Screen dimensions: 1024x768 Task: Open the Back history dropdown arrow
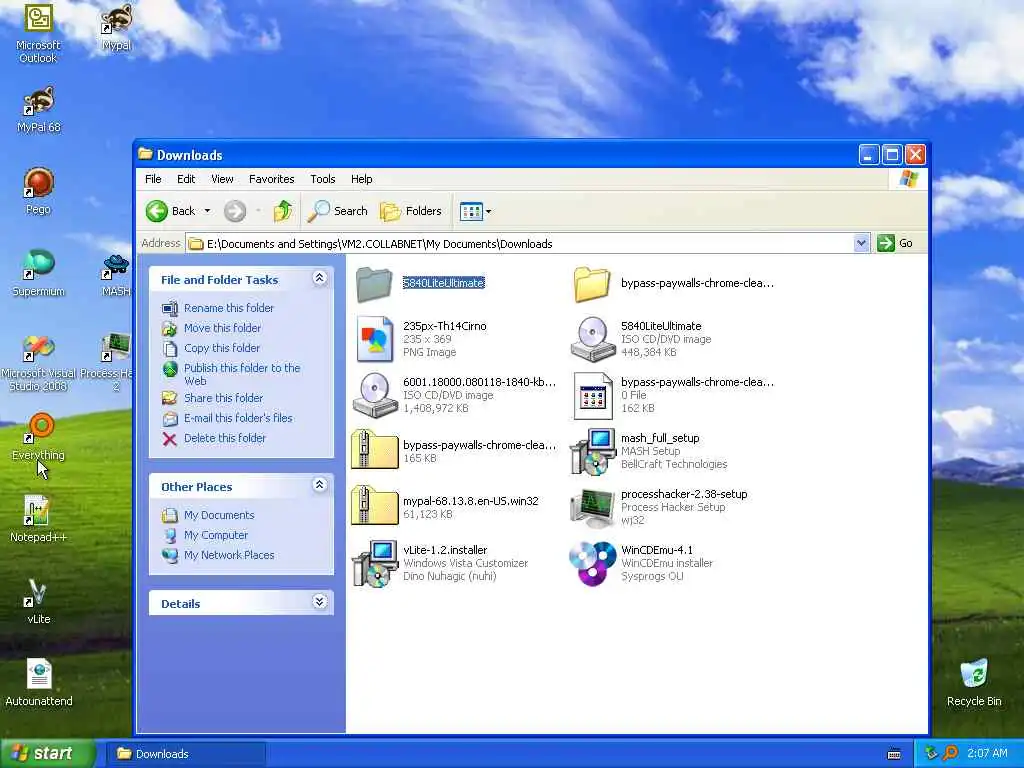click(x=207, y=211)
